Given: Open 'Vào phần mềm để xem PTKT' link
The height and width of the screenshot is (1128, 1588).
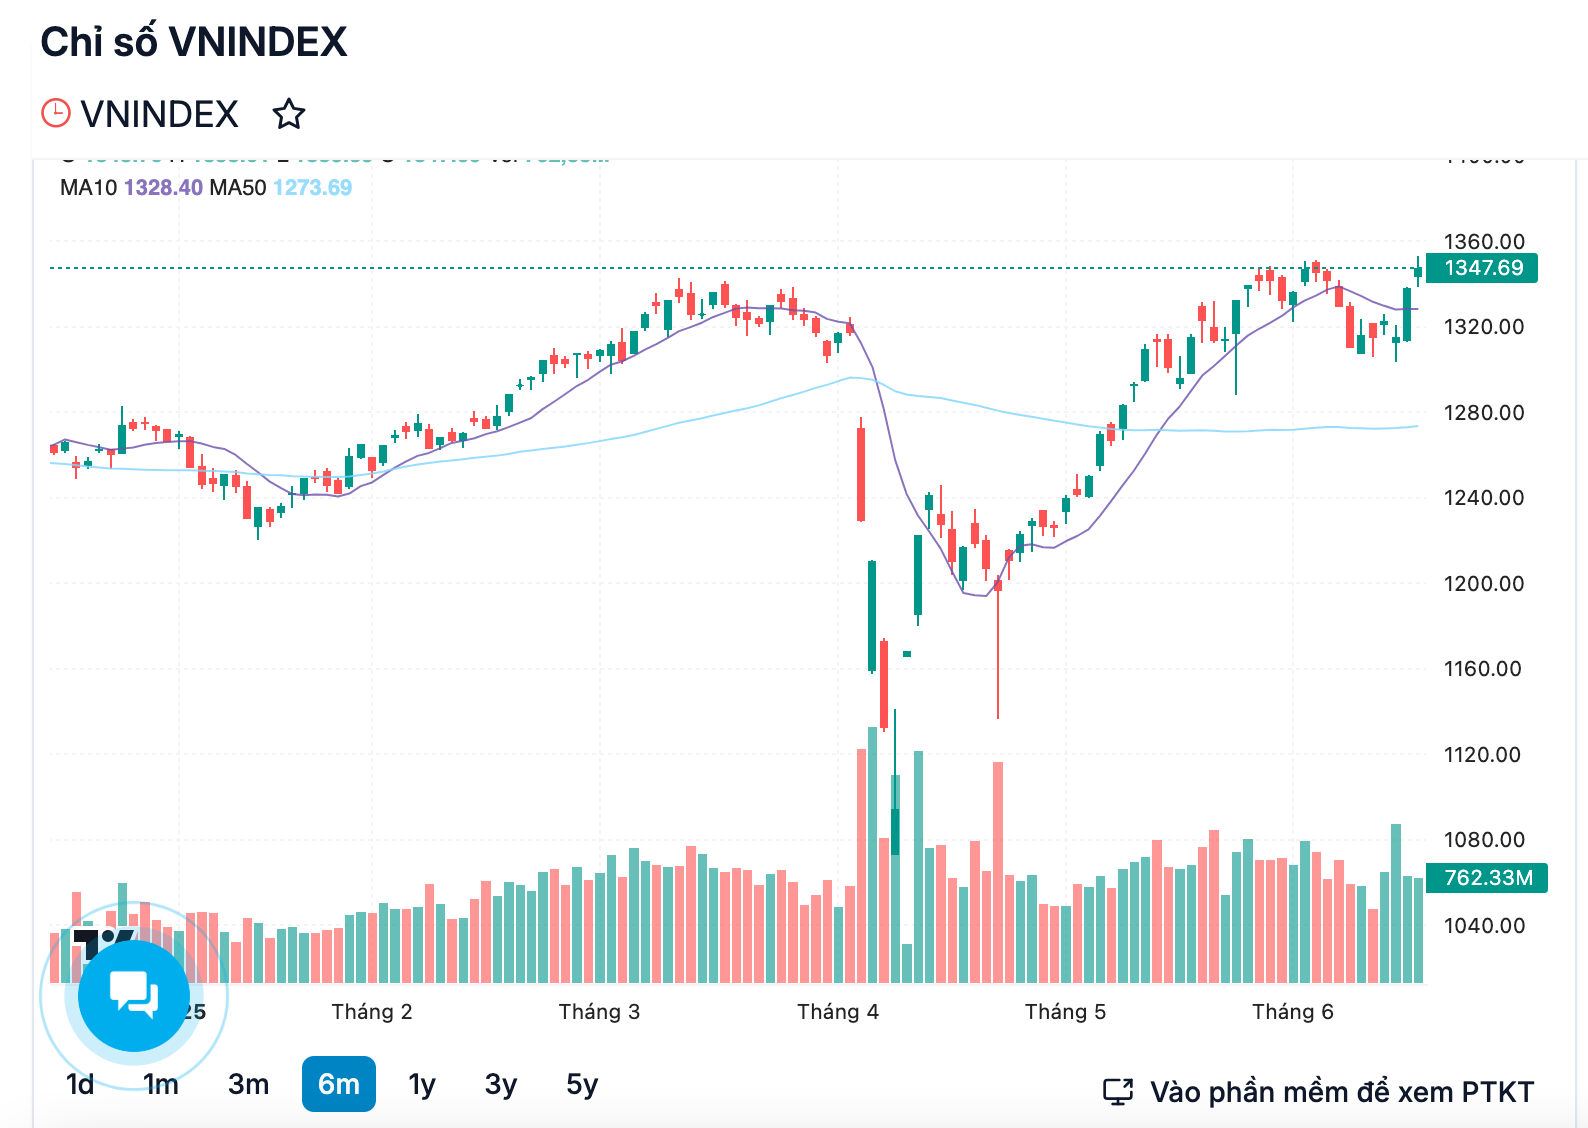Looking at the screenshot, I should [1341, 1092].
